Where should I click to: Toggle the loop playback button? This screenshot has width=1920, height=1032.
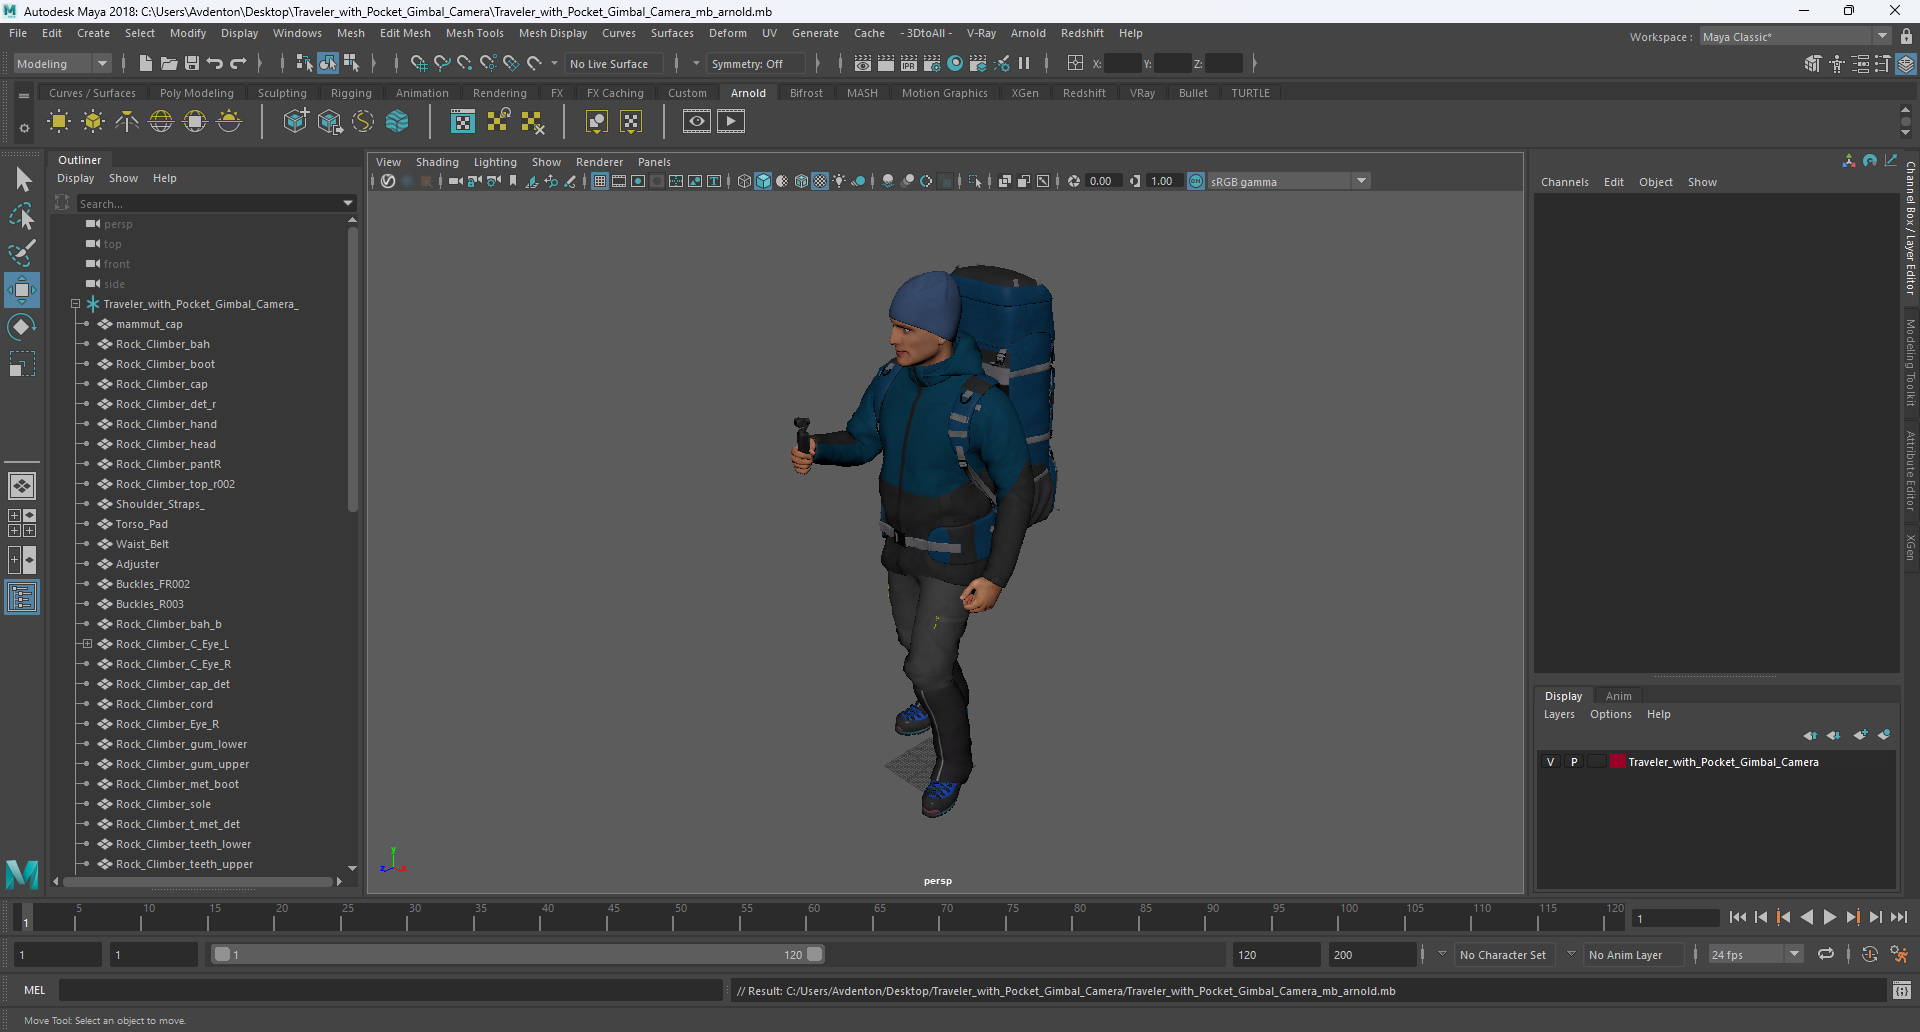tap(1826, 954)
